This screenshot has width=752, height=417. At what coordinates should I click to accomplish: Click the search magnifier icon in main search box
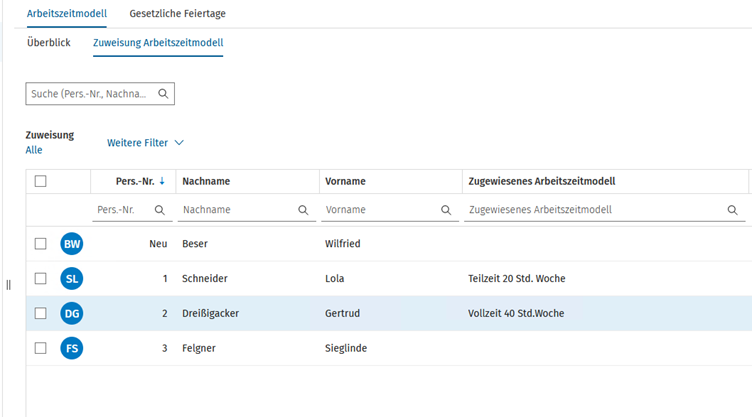163,94
